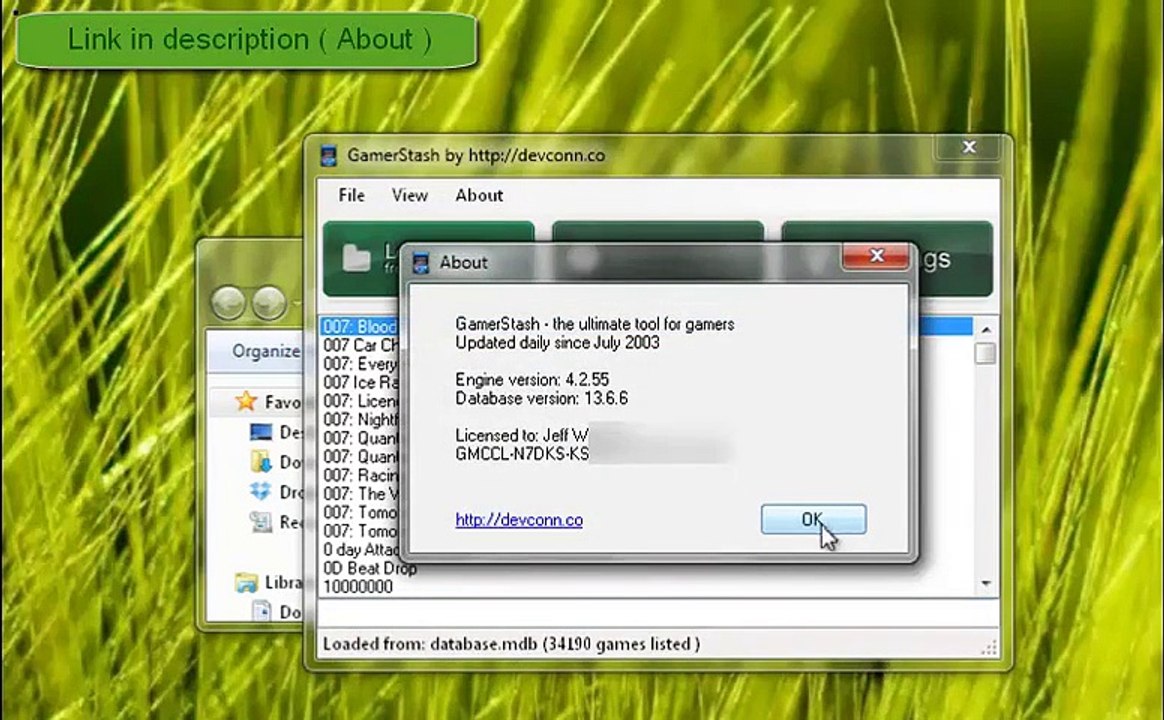Click the Documents library icon in Explorer sidebar

[x=261, y=611]
